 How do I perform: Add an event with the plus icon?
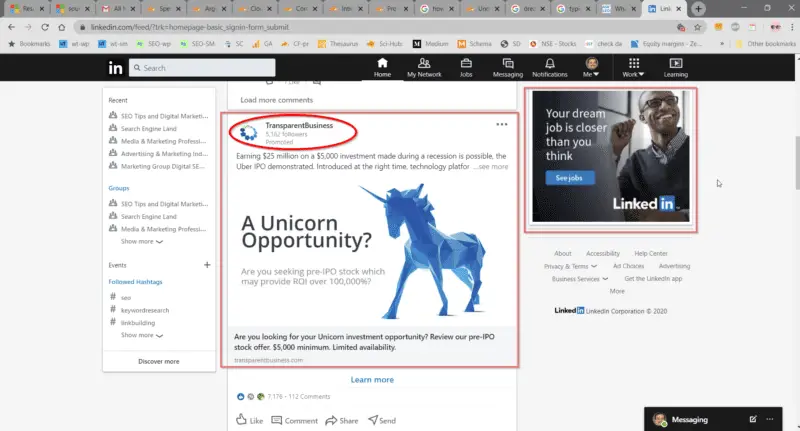coord(207,265)
